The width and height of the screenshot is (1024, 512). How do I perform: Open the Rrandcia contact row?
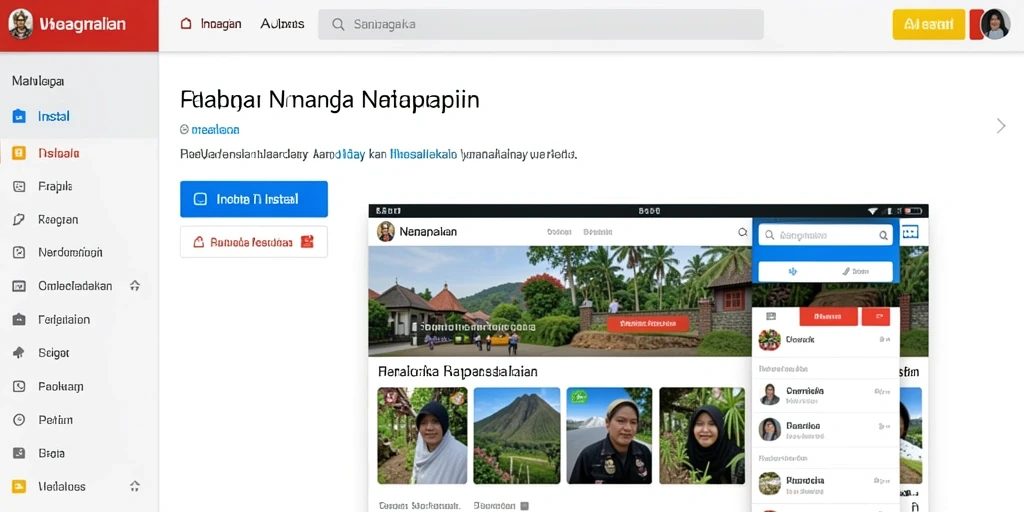[825, 483]
